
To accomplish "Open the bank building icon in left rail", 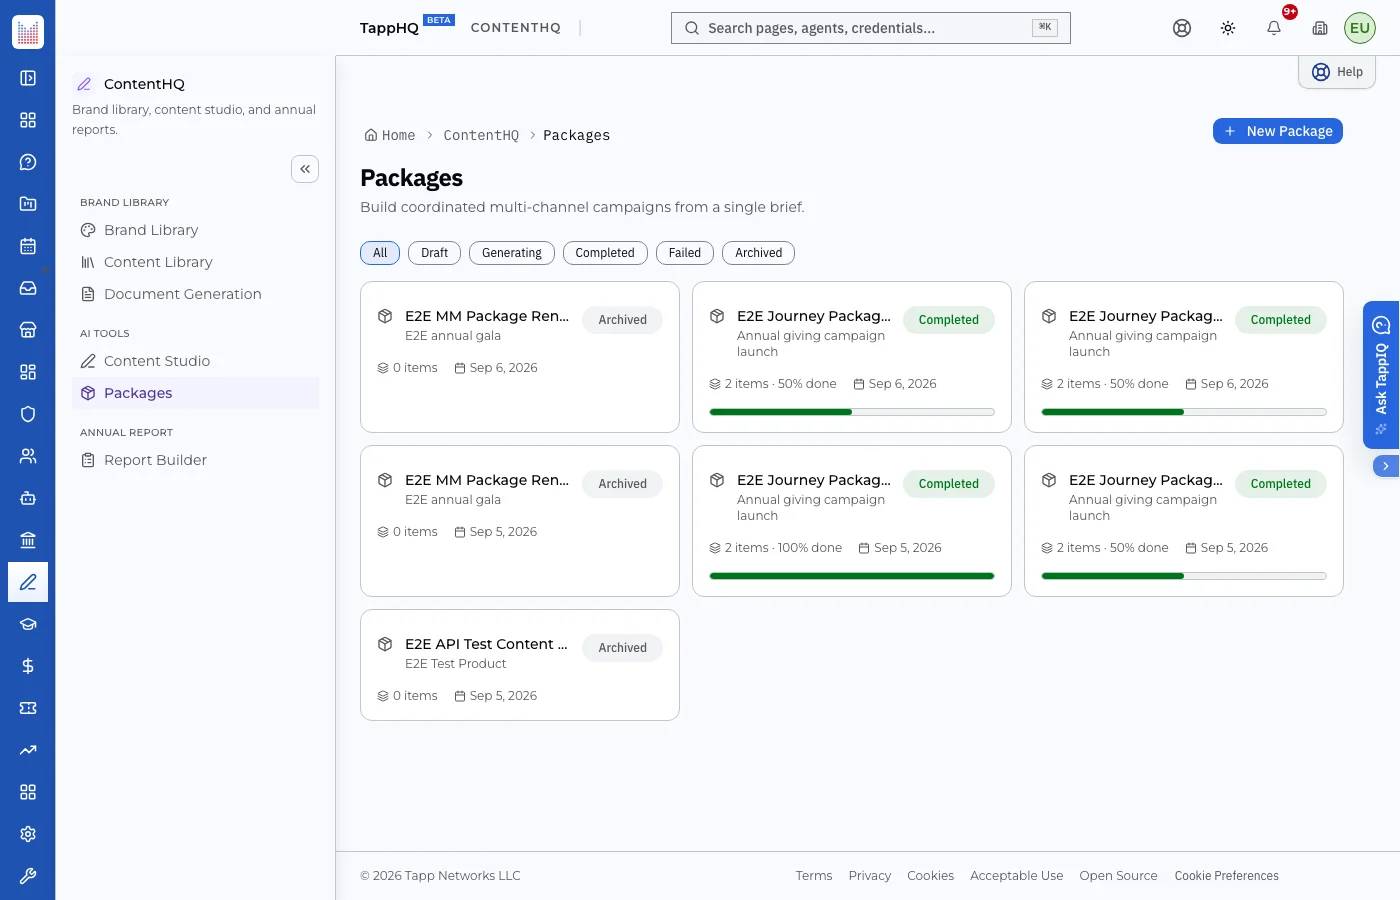I will [28, 540].
